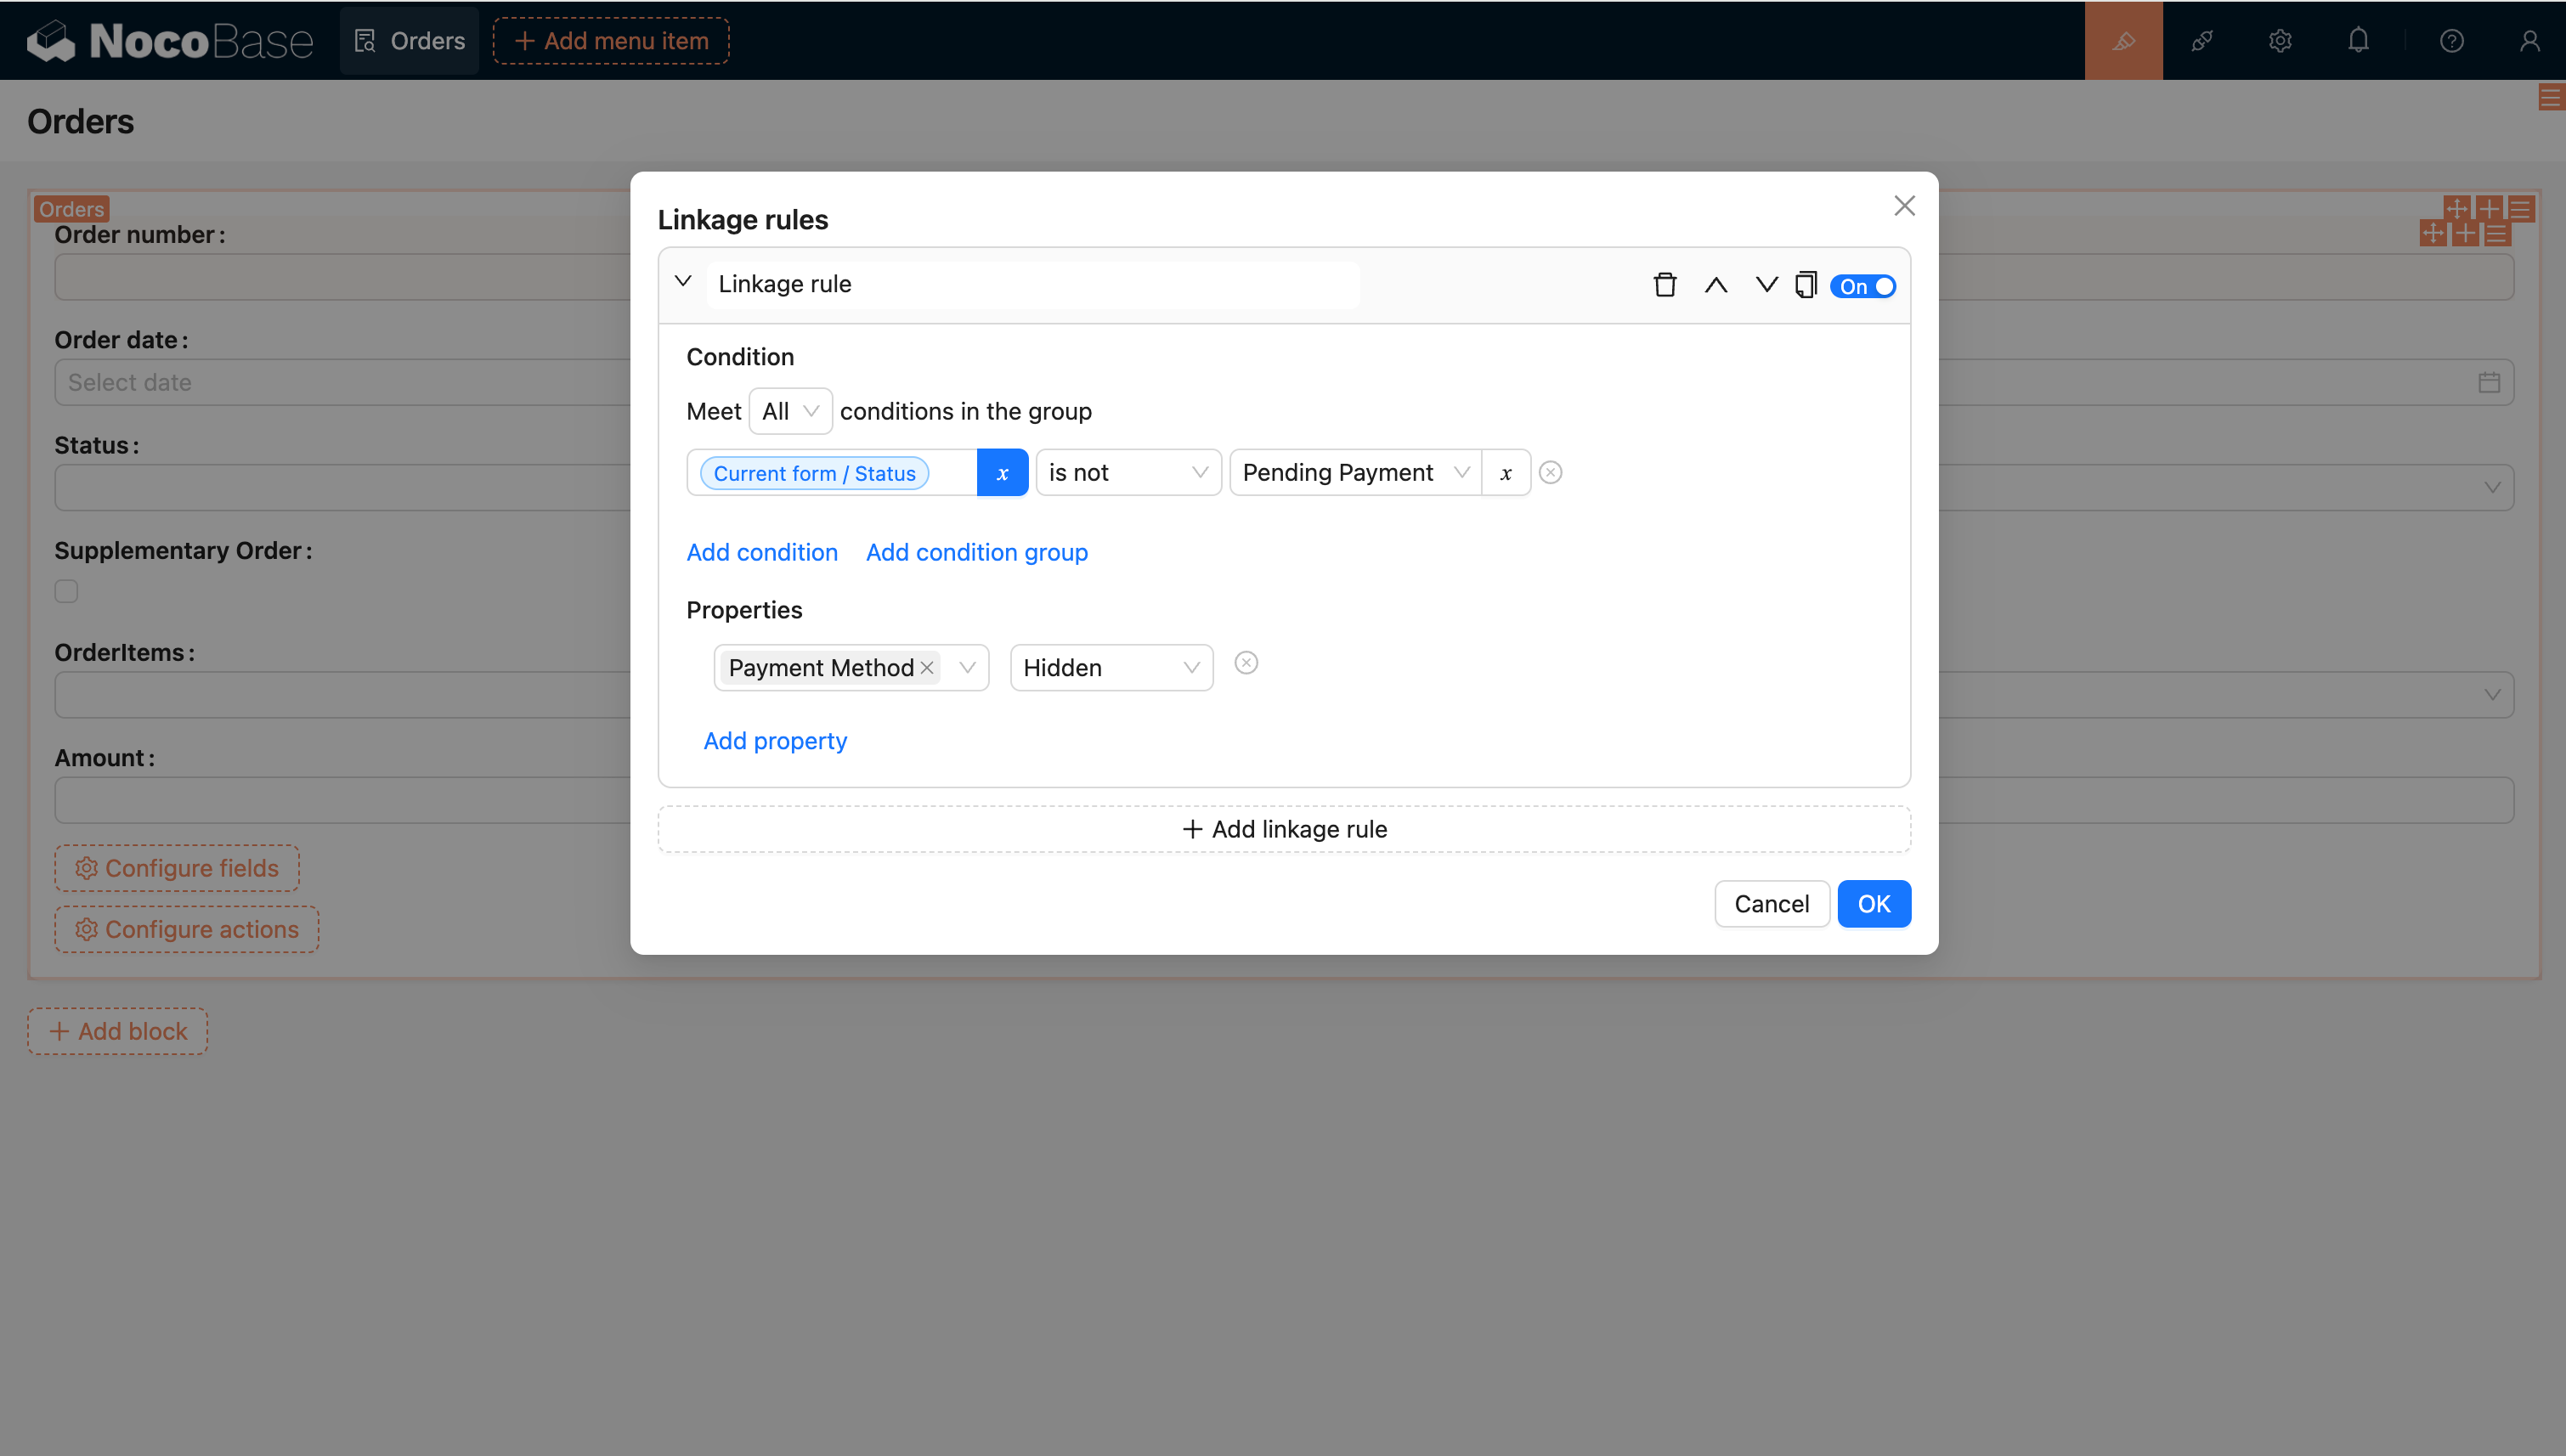The height and width of the screenshot is (1456, 2566).
Task: Remove the Payment Method property row
Action: tap(1245, 663)
